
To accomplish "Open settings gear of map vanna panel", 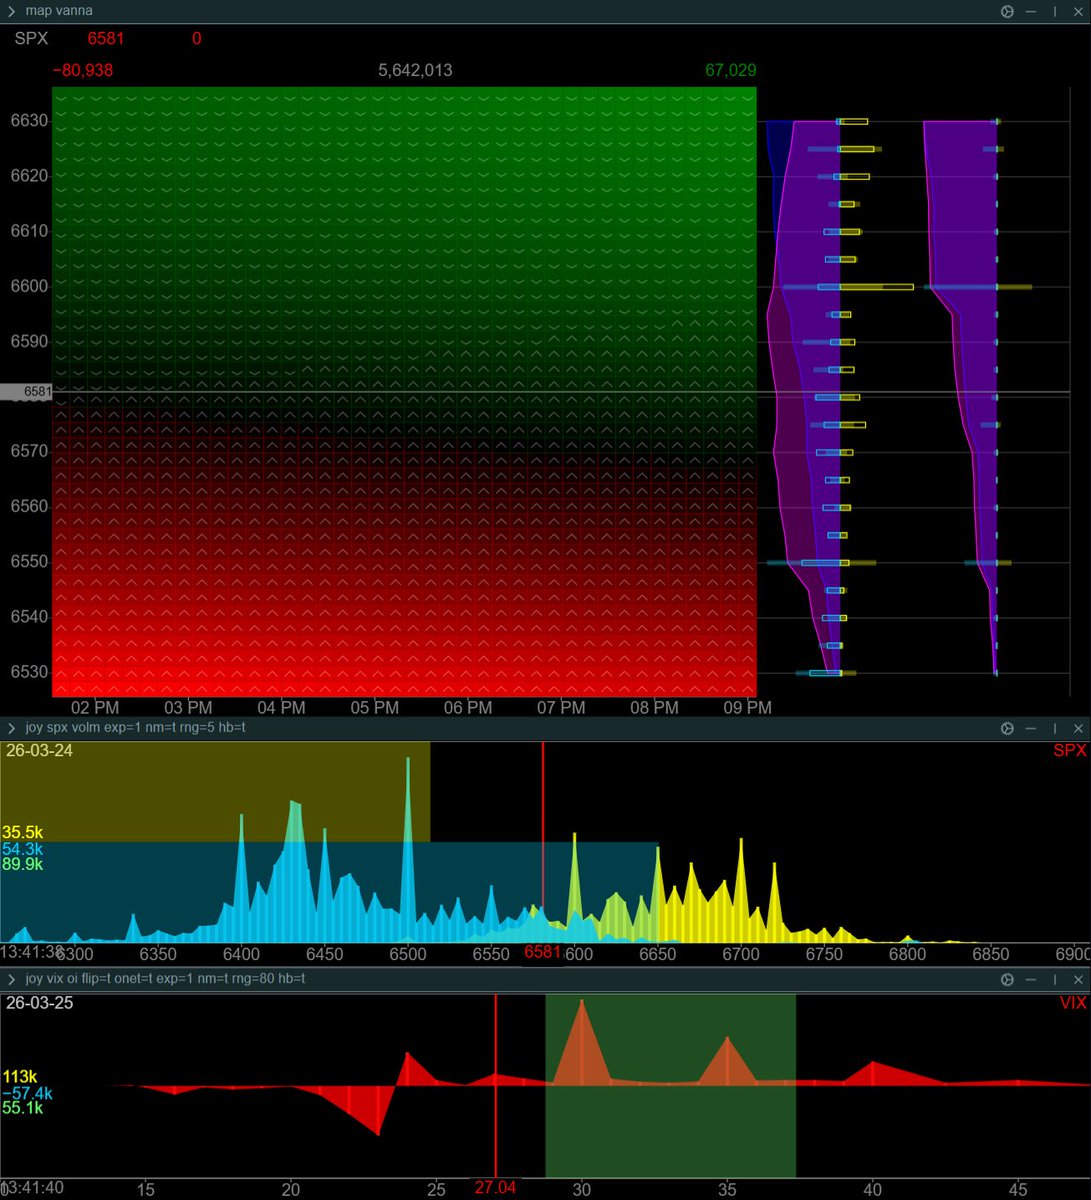I will 1007,12.
